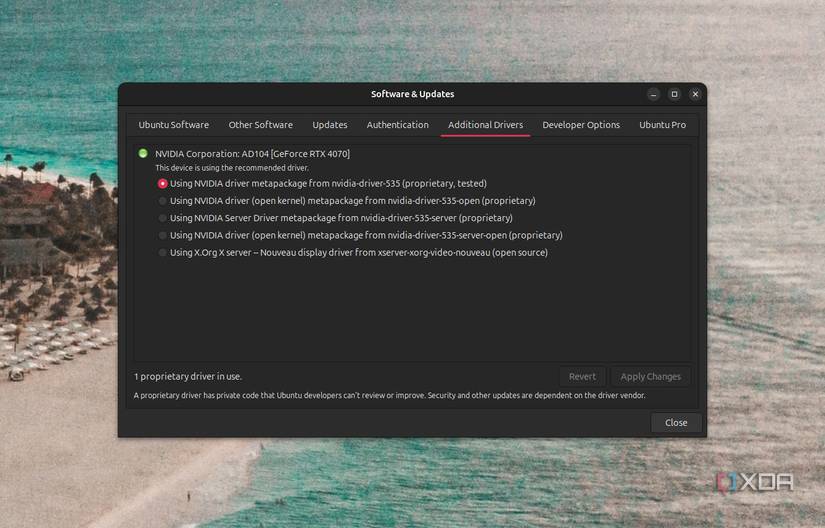Choose NVIDIA Server Driver nvidia-driver-535-server option
The height and width of the screenshot is (528, 825).
[163, 218]
